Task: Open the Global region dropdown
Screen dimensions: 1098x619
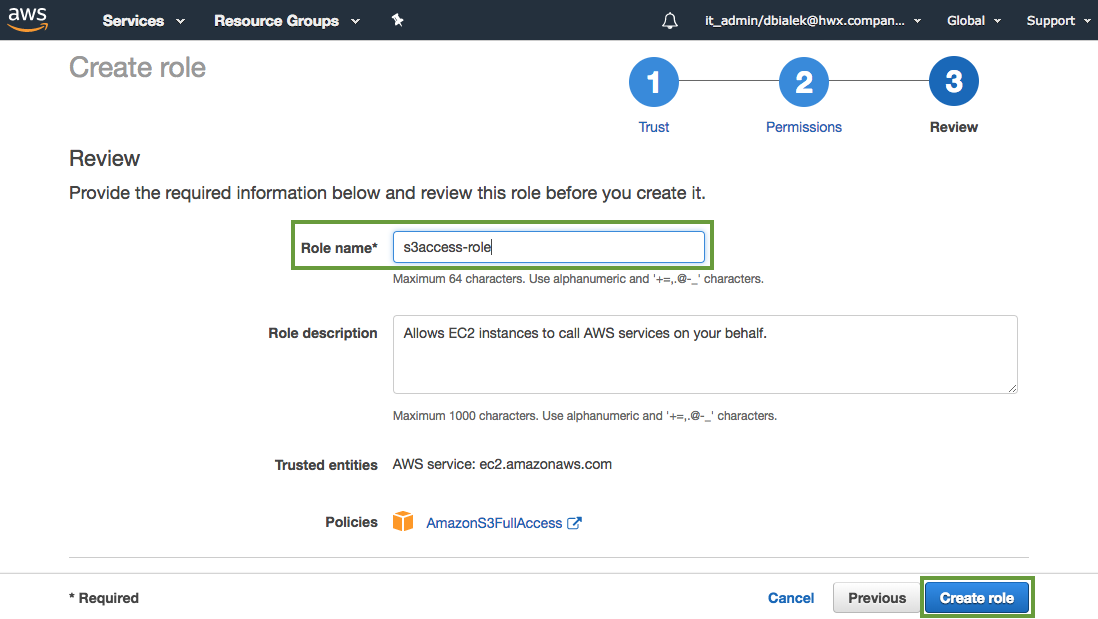Action: [973, 21]
